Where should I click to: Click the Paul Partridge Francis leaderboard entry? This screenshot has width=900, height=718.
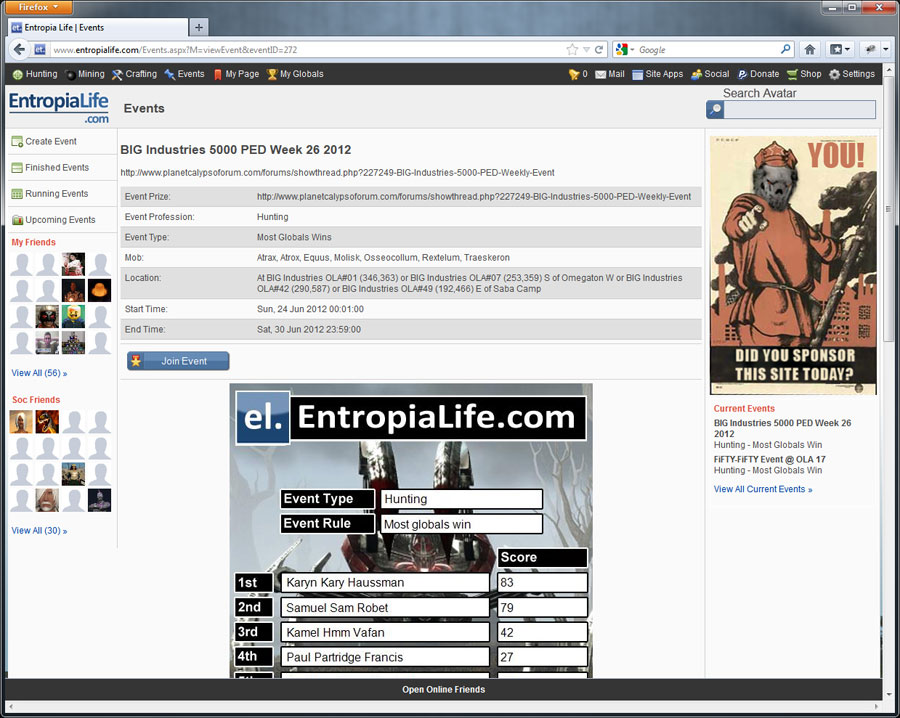tap(385, 657)
